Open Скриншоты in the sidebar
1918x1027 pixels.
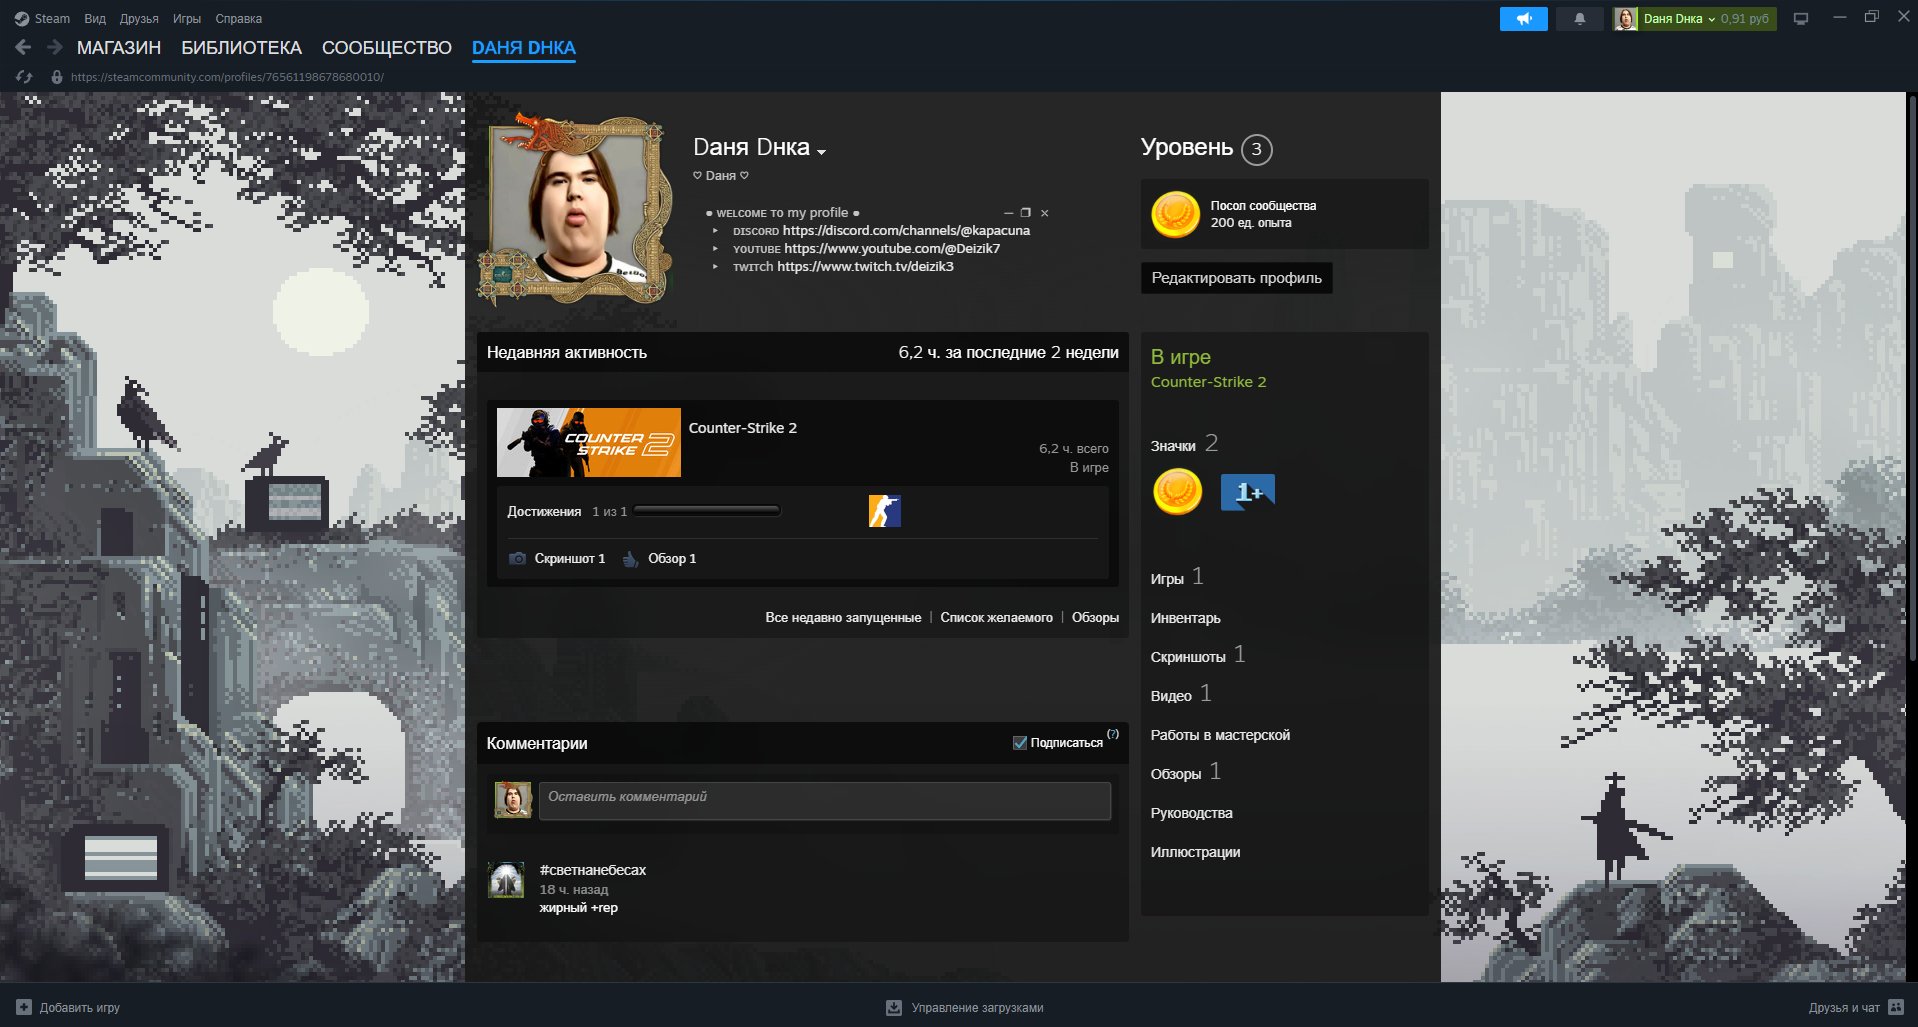click(x=1188, y=657)
